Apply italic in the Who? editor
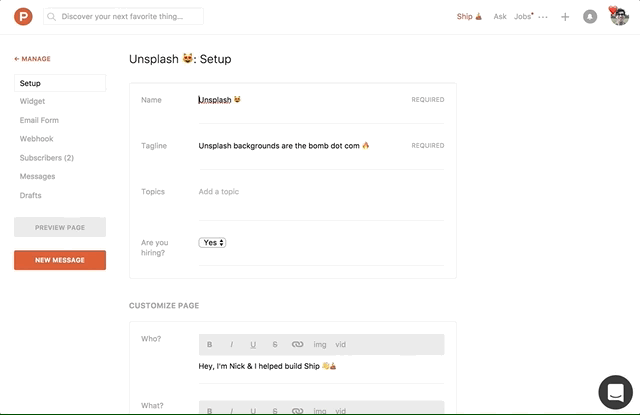The height and width of the screenshot is (415, 640). pos(231,344)
